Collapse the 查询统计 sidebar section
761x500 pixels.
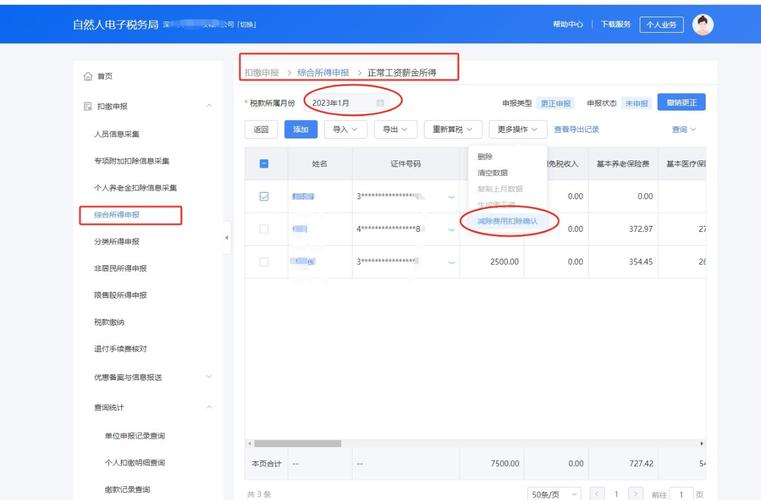pyautogui.click(x=208, y=407)
